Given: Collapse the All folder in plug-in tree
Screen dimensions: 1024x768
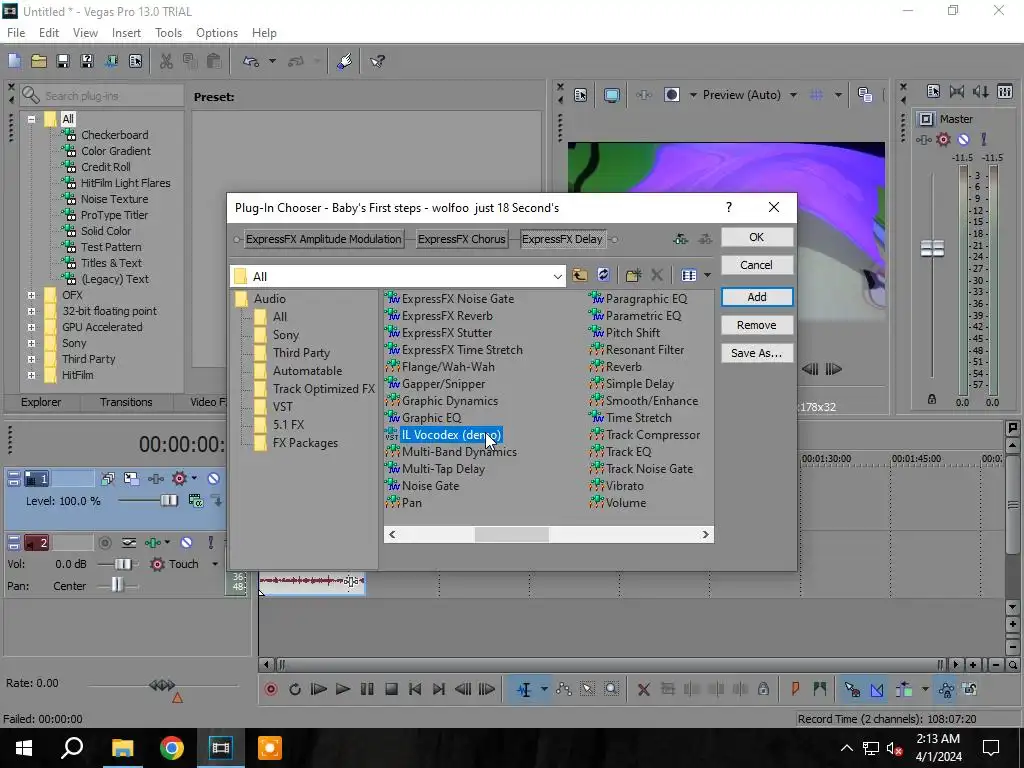Looking at the screenshot, I should 31,119.
